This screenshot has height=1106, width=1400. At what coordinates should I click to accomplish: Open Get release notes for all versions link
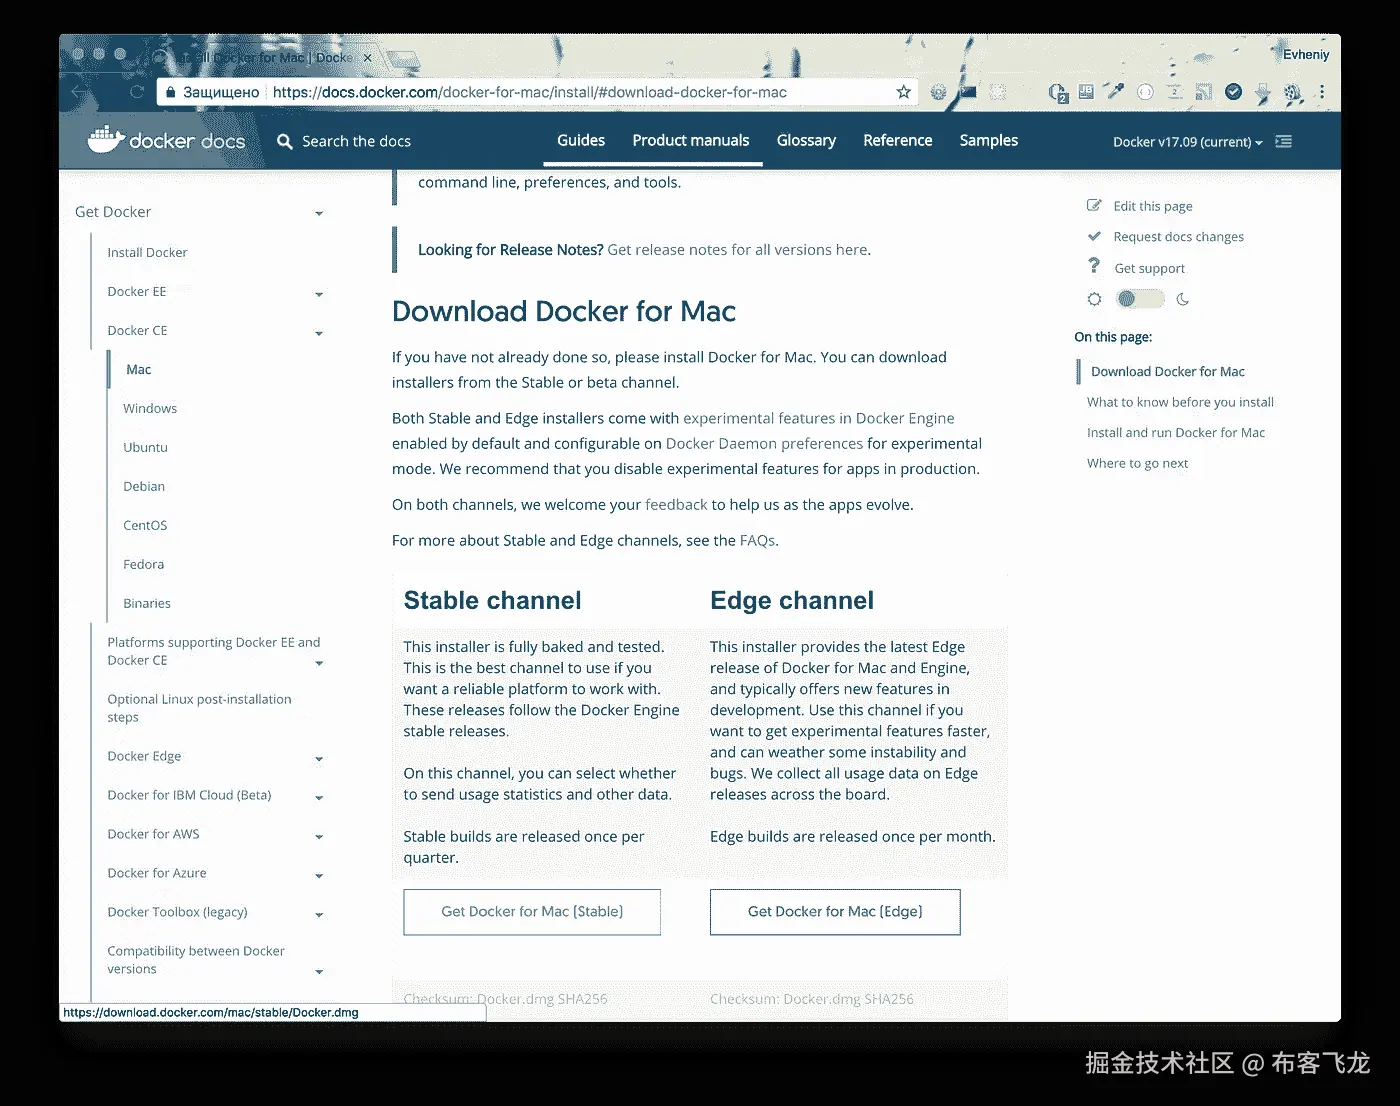point(738,250)
